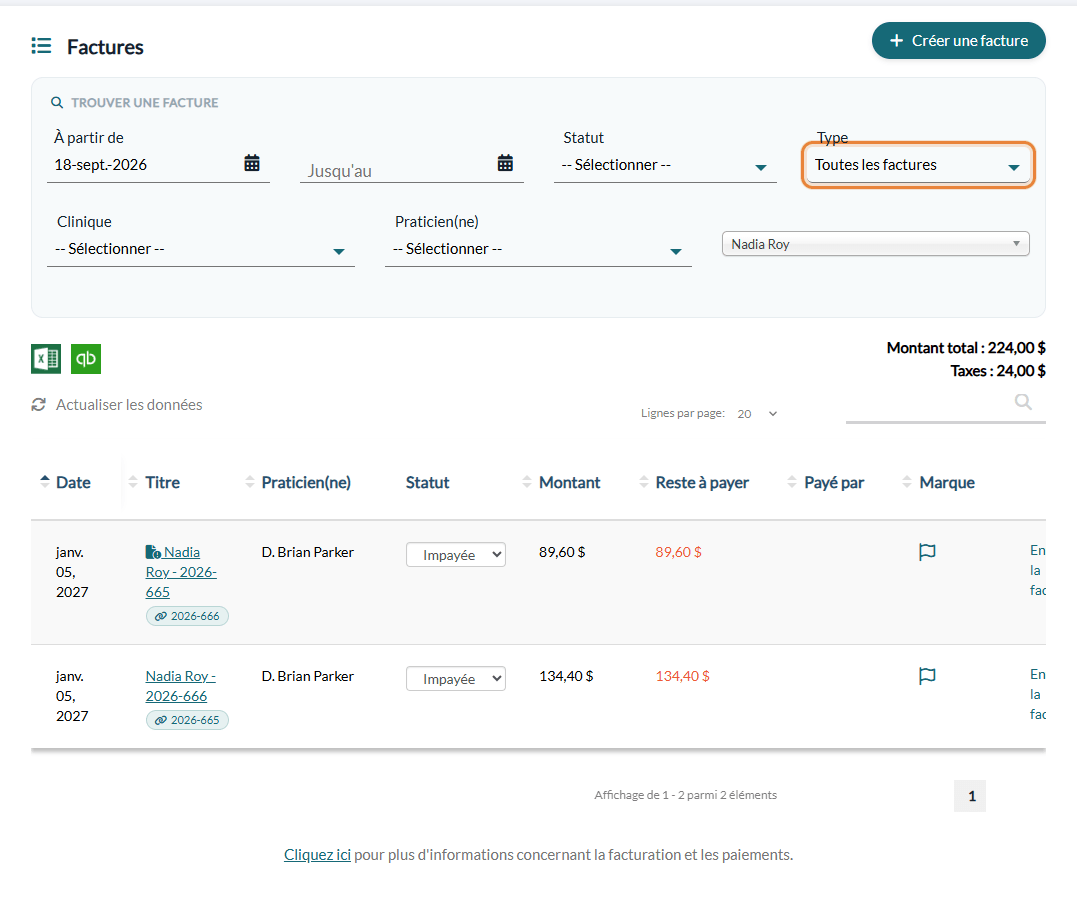1077x901 pixels.
Task: Click the list icon beside Factures heading
Action: [41, 46]
